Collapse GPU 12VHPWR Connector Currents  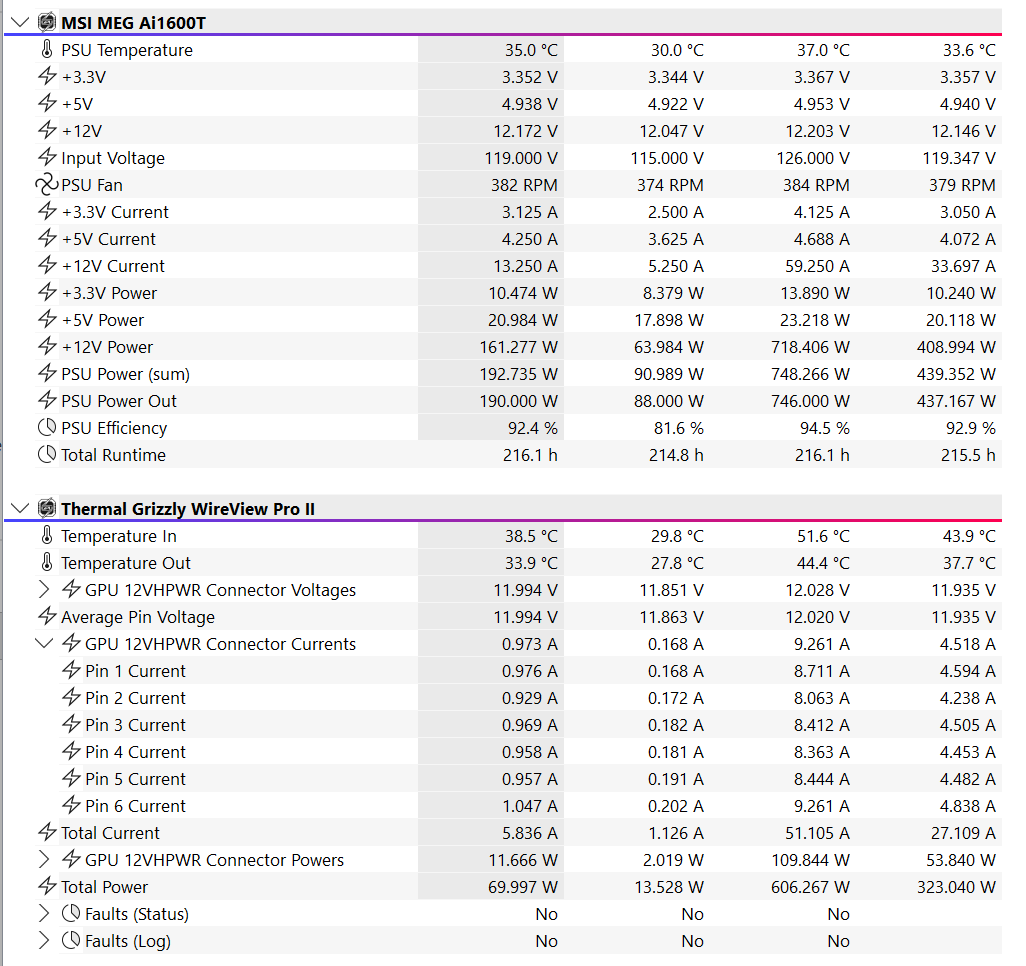(43, 644)
